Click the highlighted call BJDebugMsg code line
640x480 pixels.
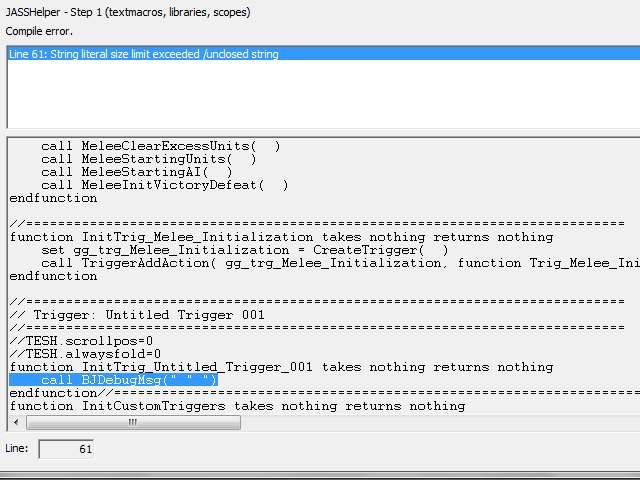click(113, 380)
